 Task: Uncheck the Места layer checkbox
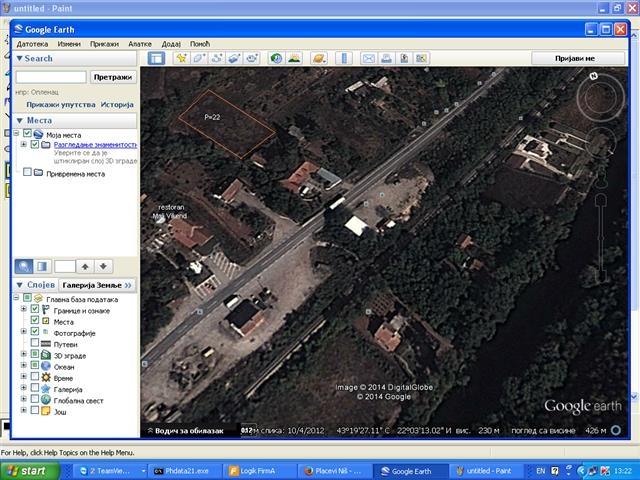35,320
